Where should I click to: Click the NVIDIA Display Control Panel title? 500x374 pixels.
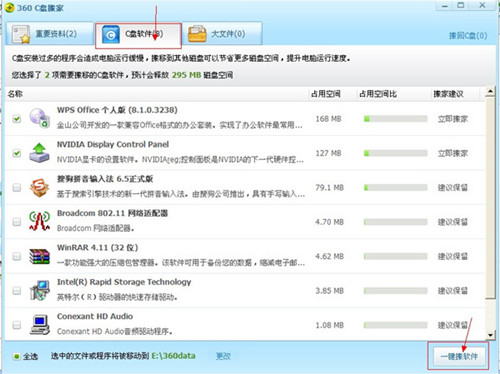113,144
